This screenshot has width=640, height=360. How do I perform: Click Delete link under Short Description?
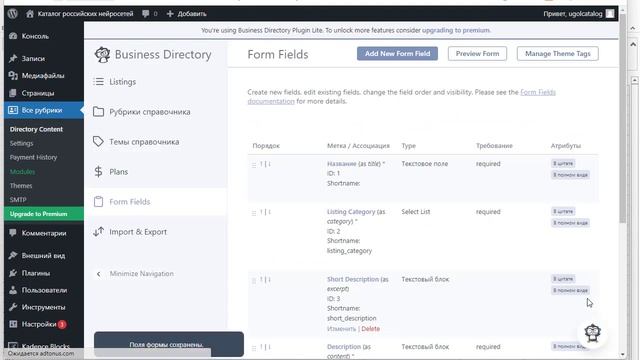click(x=370, y=329)
